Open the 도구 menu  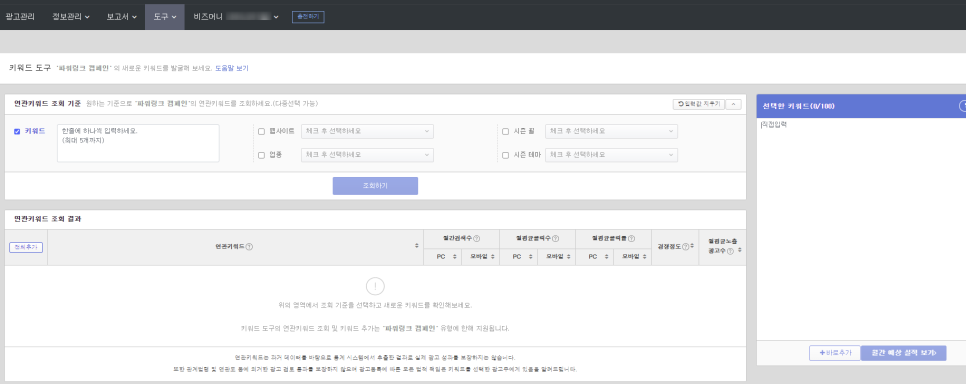[164, 17]
